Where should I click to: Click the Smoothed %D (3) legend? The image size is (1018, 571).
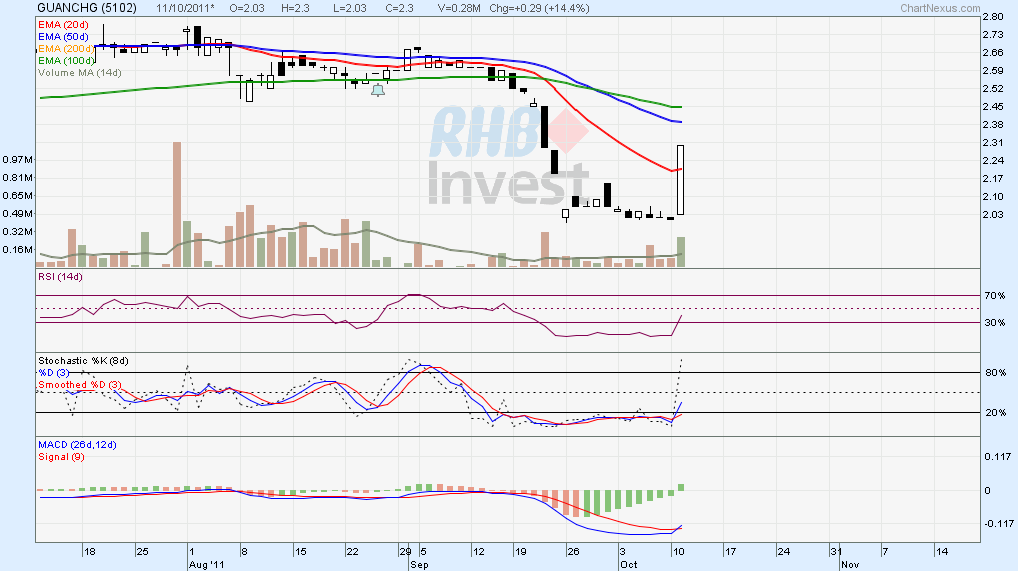coord(78,384)
